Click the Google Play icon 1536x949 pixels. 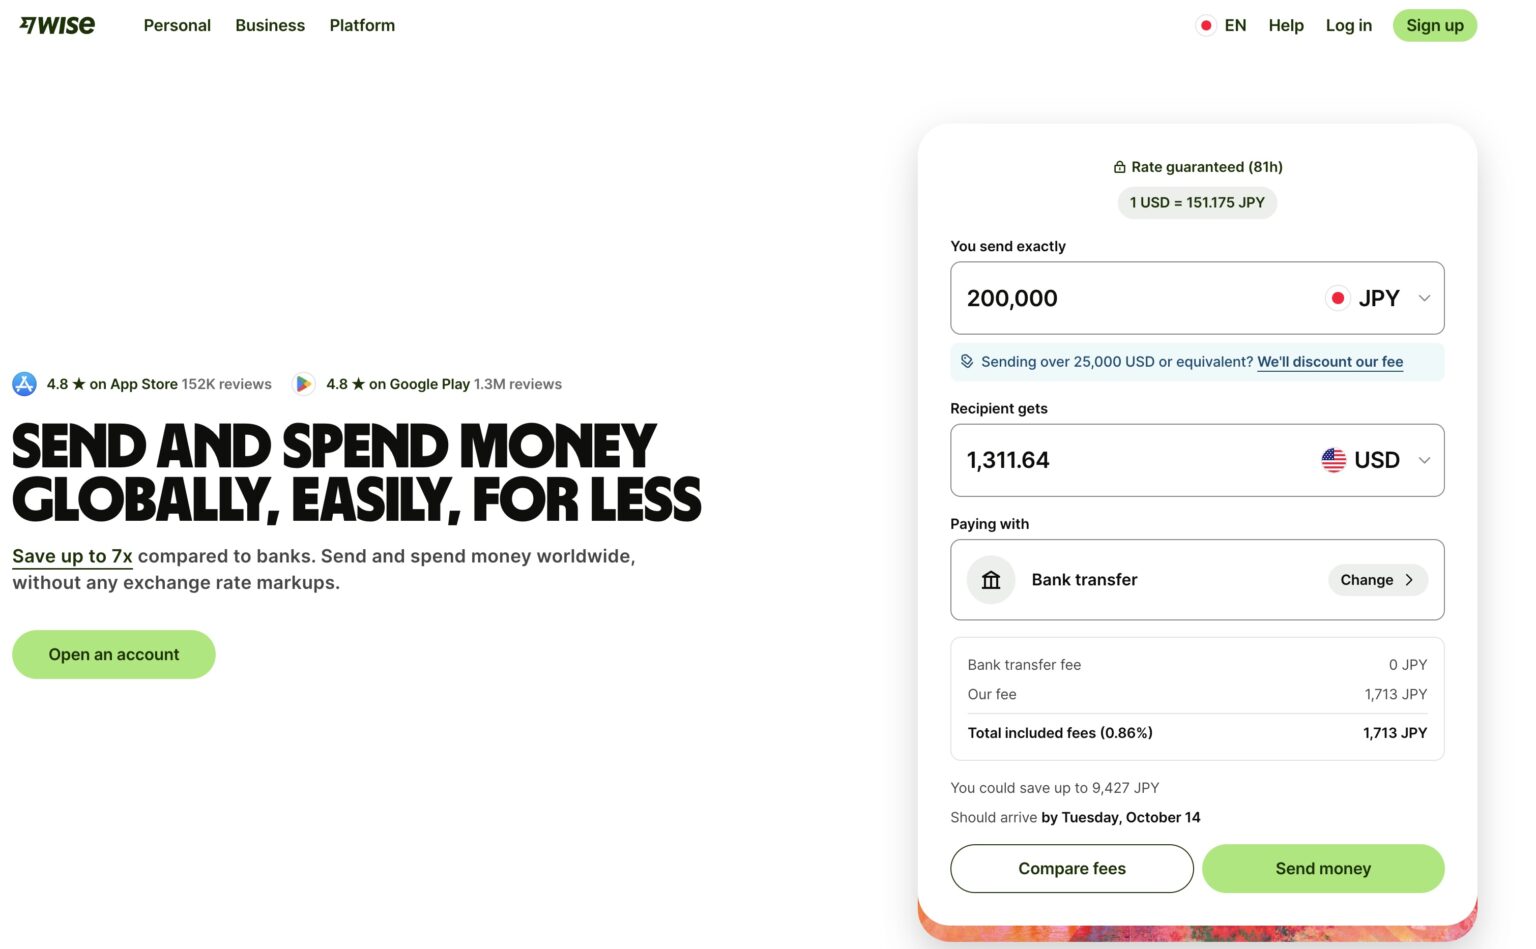303,384
